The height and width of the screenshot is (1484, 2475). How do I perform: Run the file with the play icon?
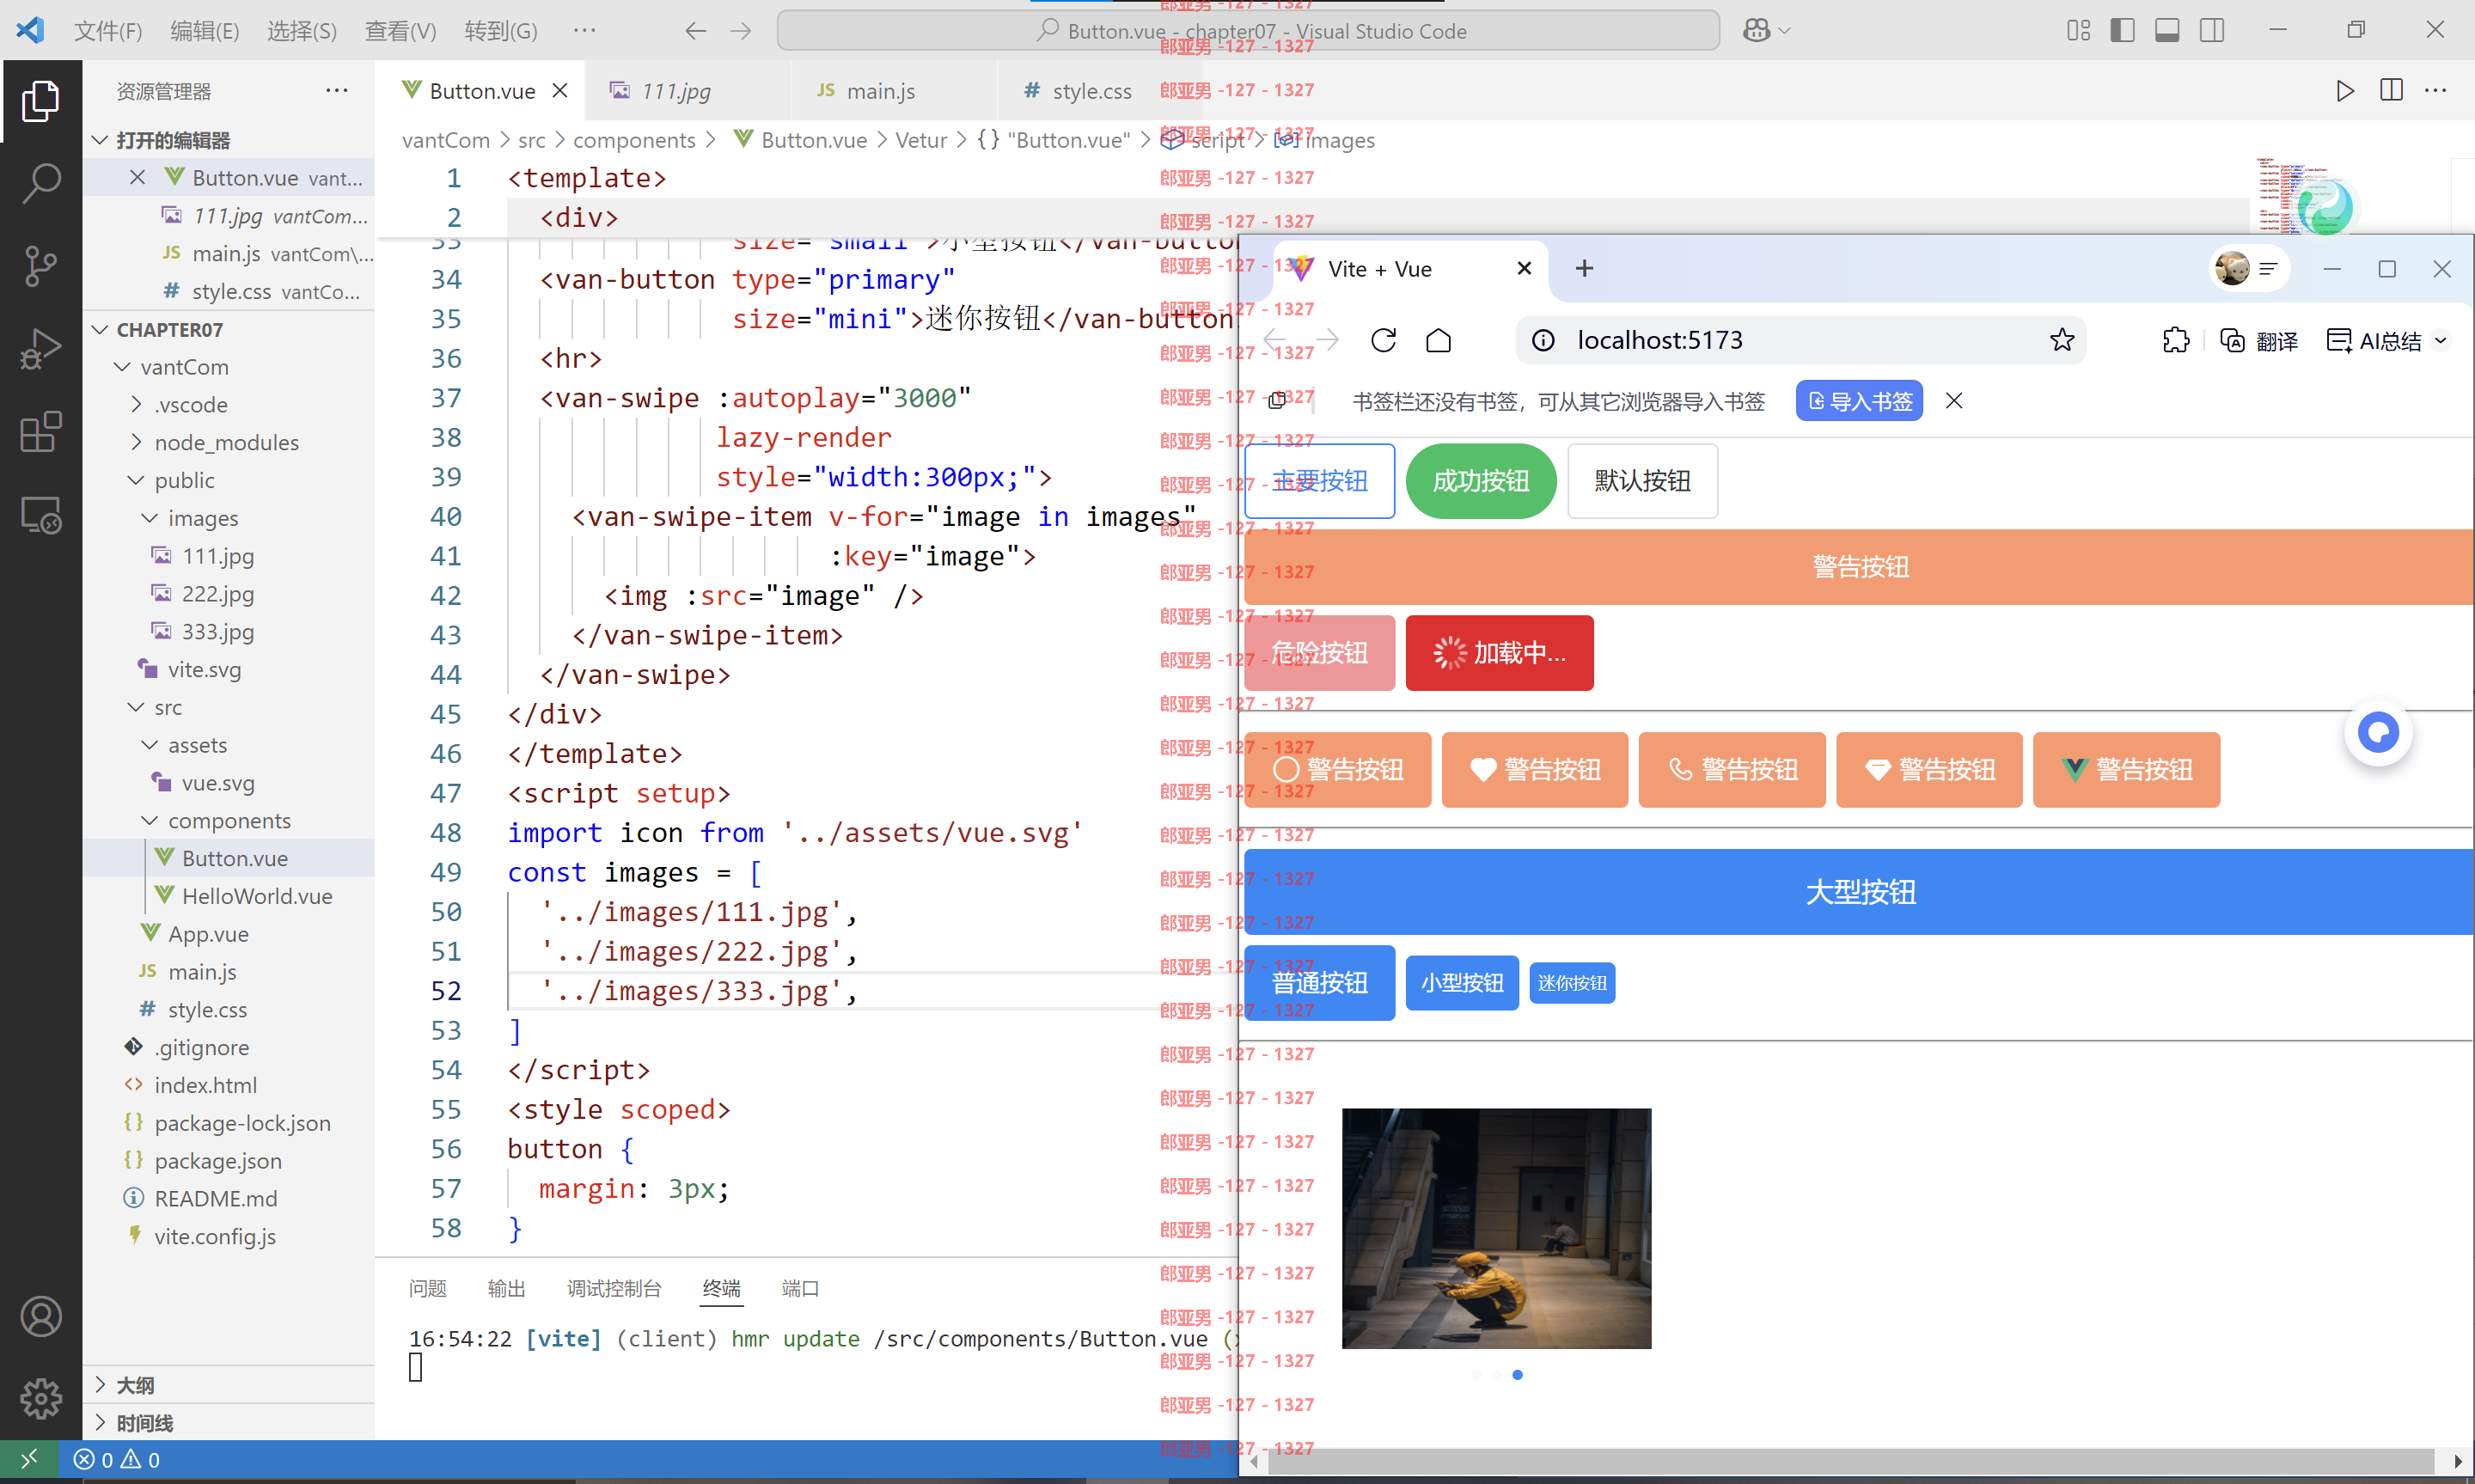(x=2344, y=91)
